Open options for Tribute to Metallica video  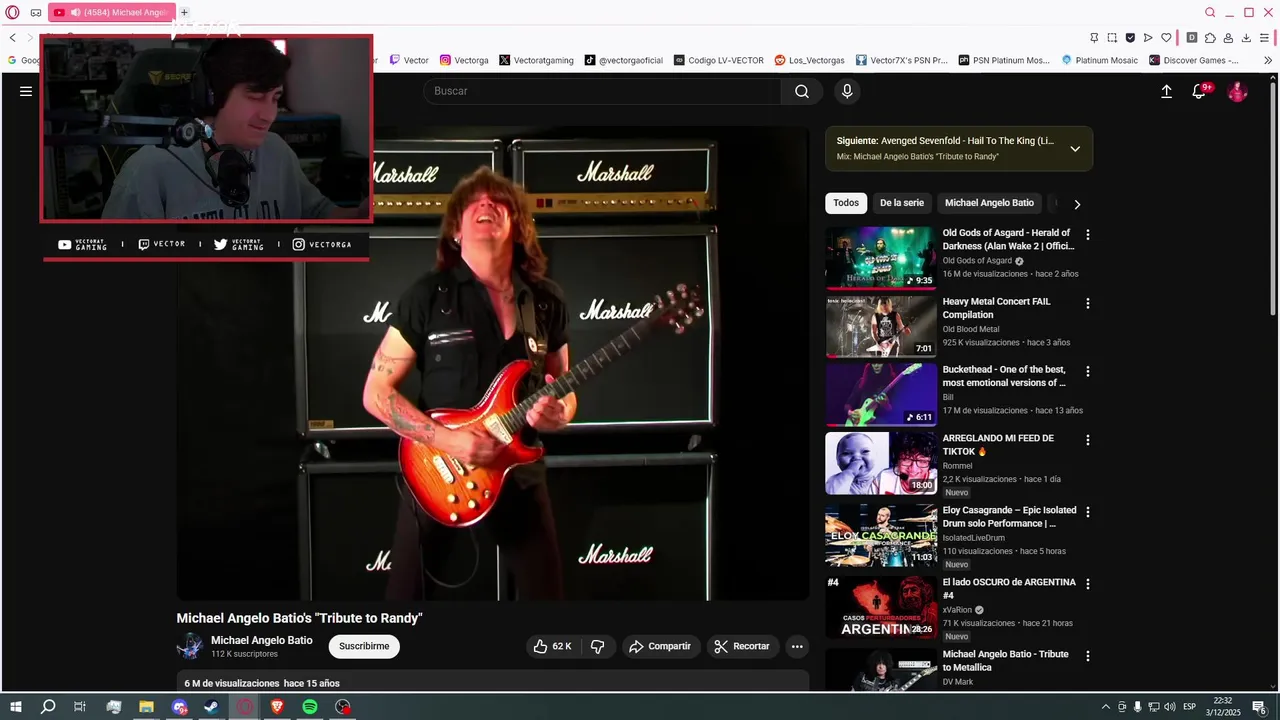click(x=1088, y=656)
